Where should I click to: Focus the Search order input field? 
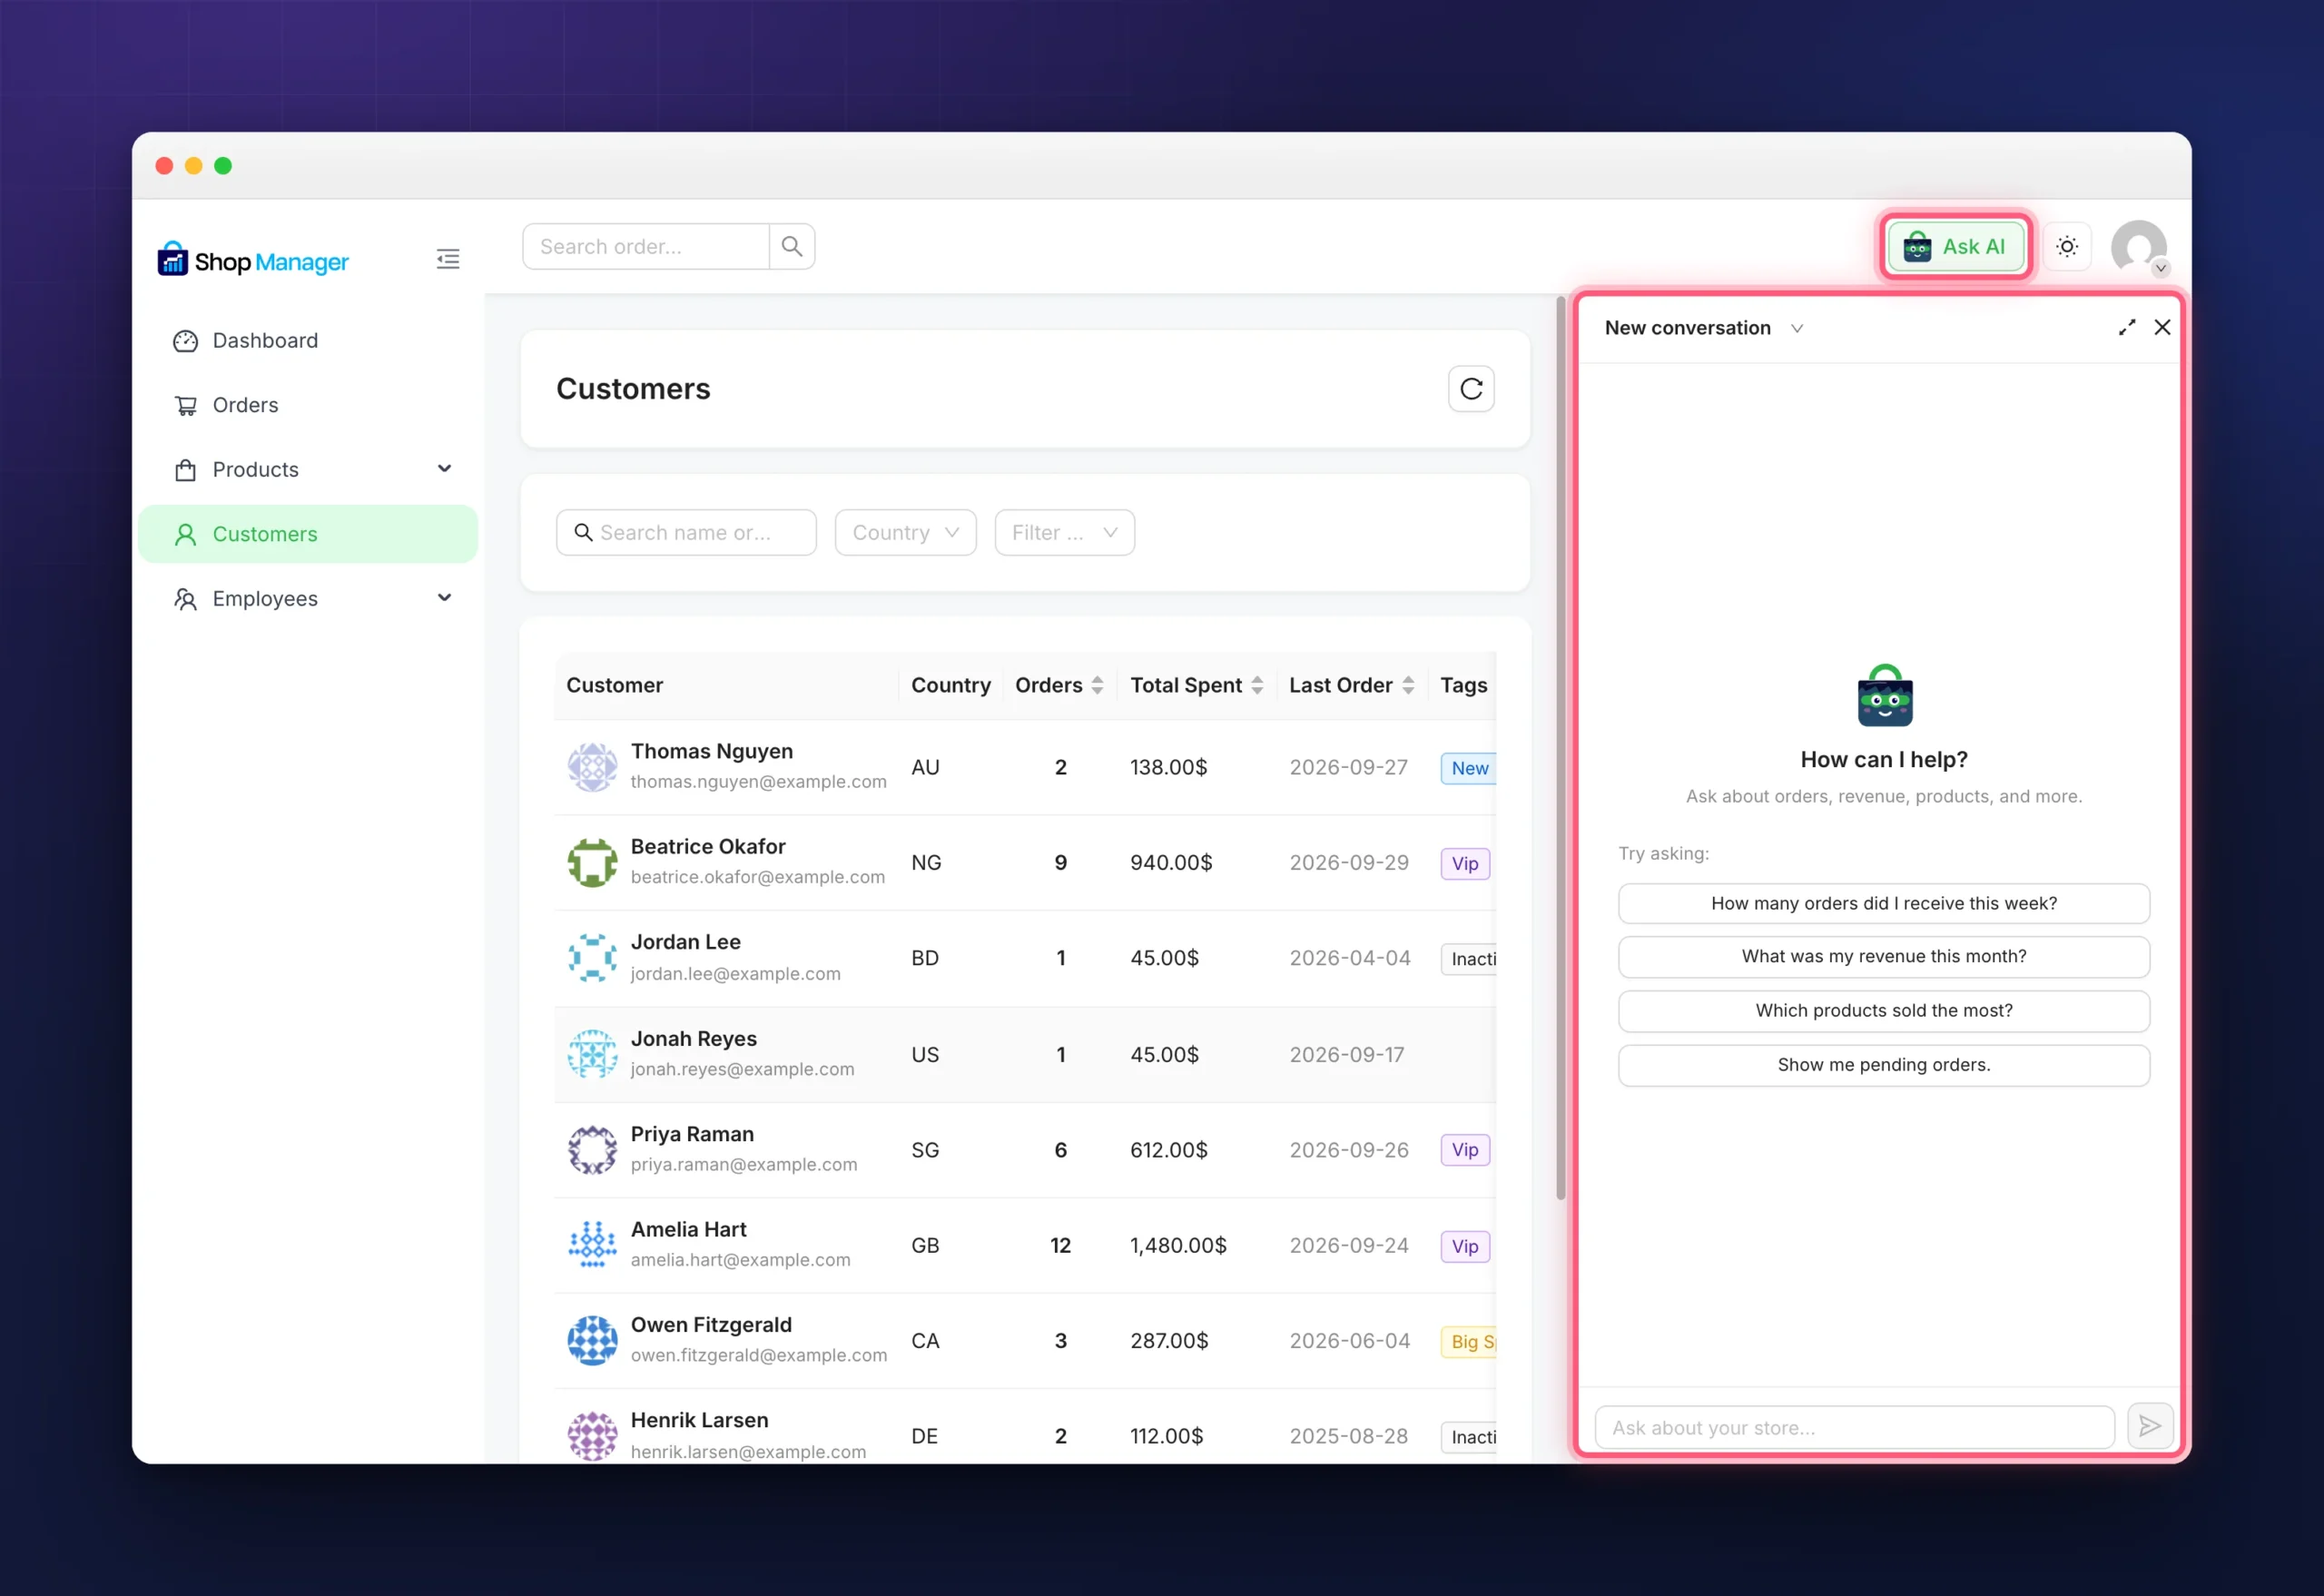coord(646,246)
